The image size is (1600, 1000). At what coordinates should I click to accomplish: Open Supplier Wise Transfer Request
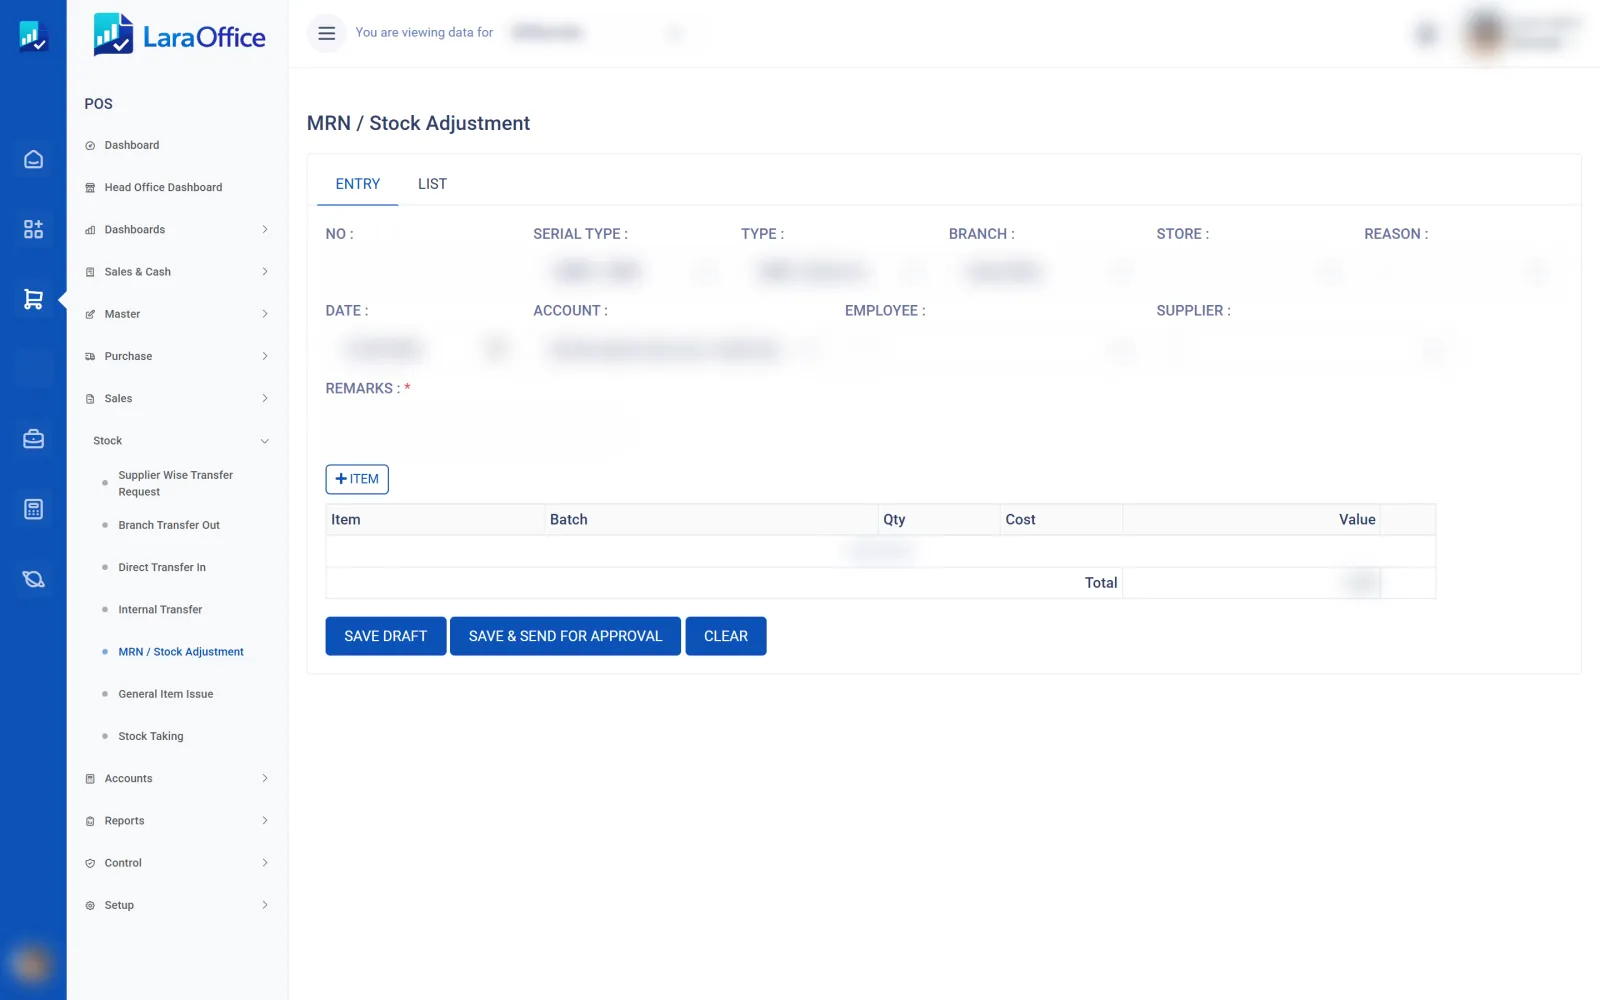click(x=176, y=483)
